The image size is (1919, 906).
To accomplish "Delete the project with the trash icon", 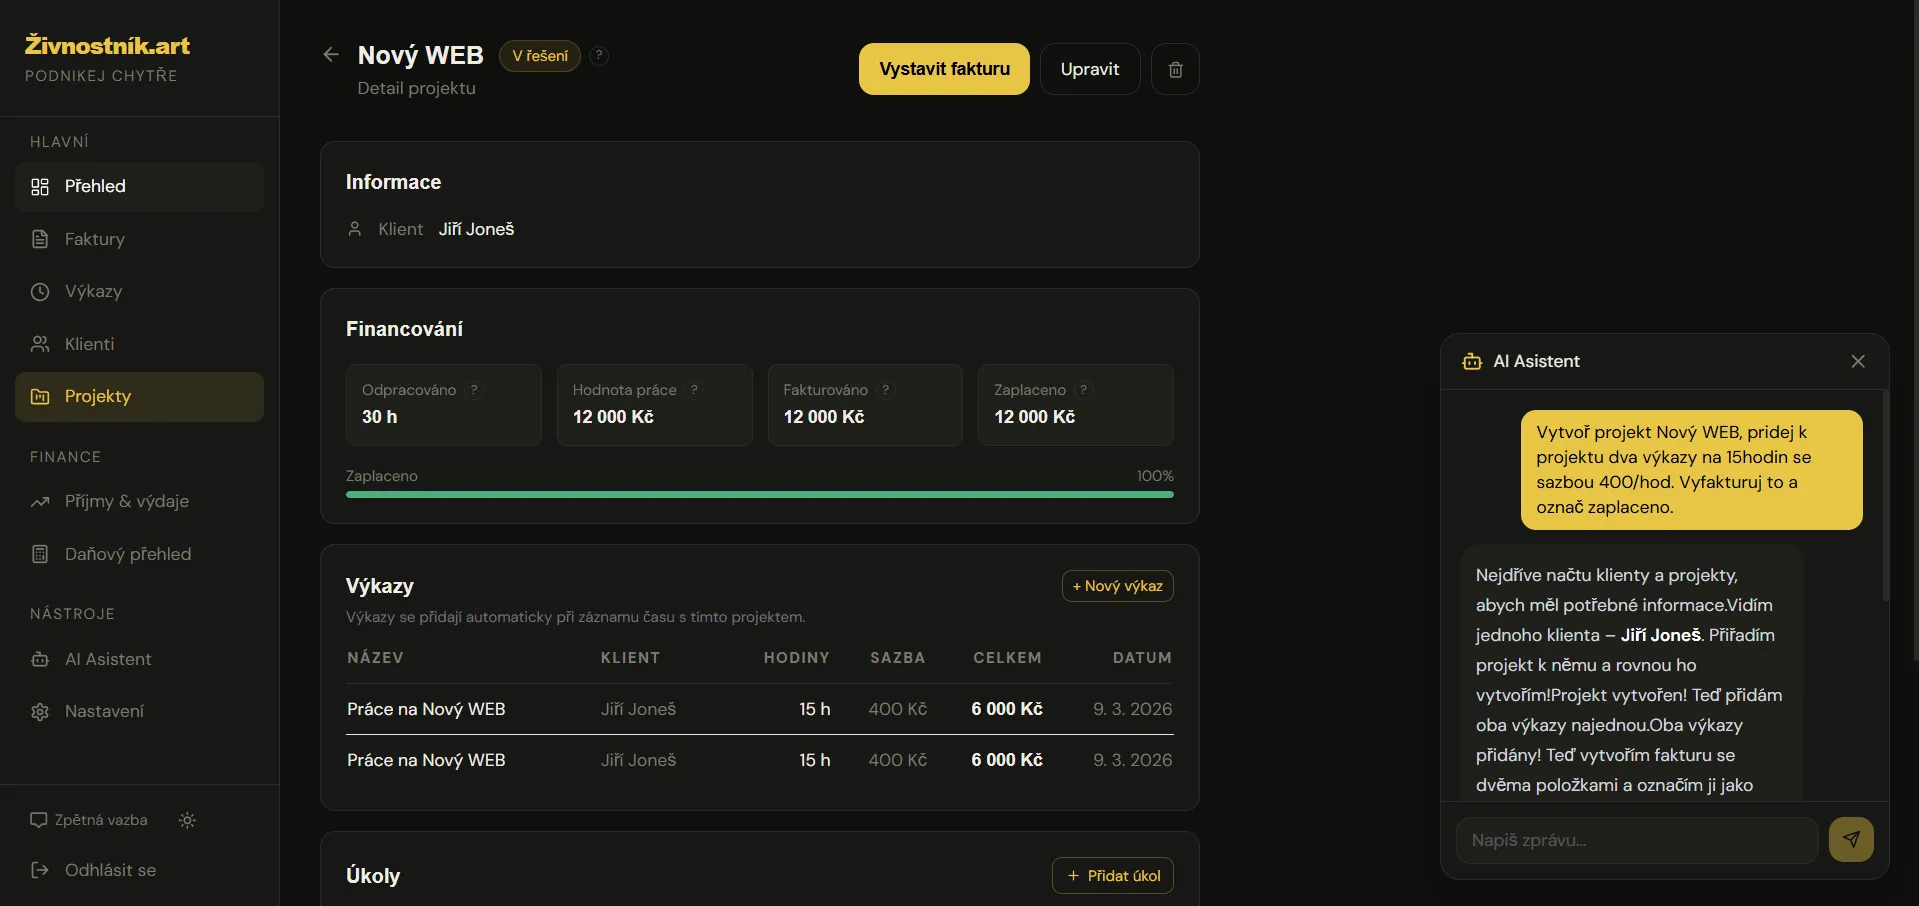I will click(x=1175, y=69).
